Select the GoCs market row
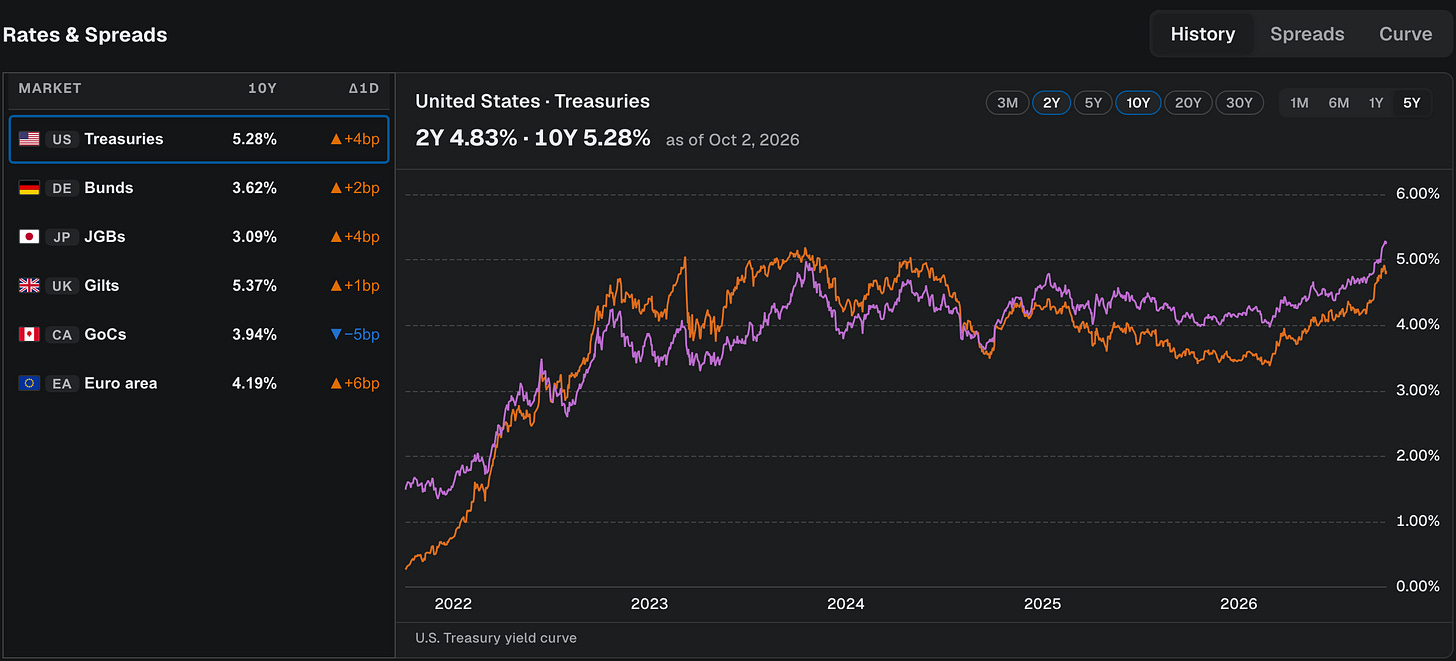The width and height of the screenshot is (1456, 661). pyautogui.click(x=199, y=335)
